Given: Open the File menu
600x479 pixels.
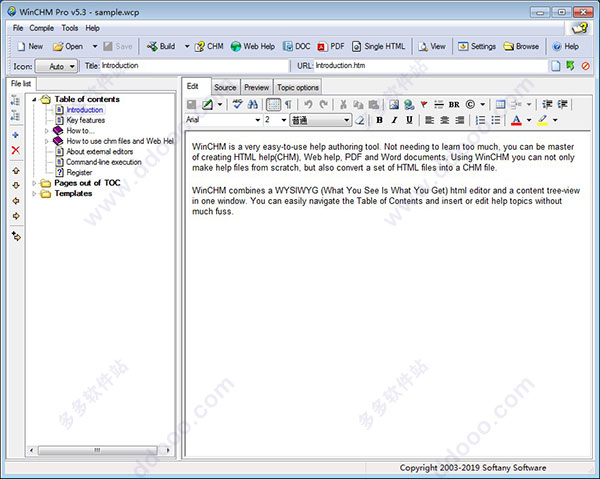Looking at the screenshot, I should tap(18, 28).
